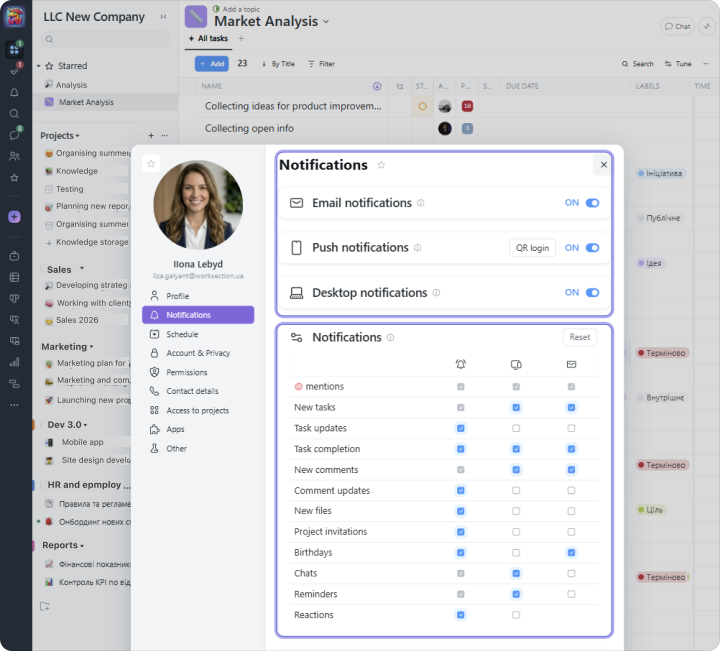This screenshot has width=720, height=651.
Task: Switch to the All tasks tab
Action: pyautogui.click(x=208, y=39)
